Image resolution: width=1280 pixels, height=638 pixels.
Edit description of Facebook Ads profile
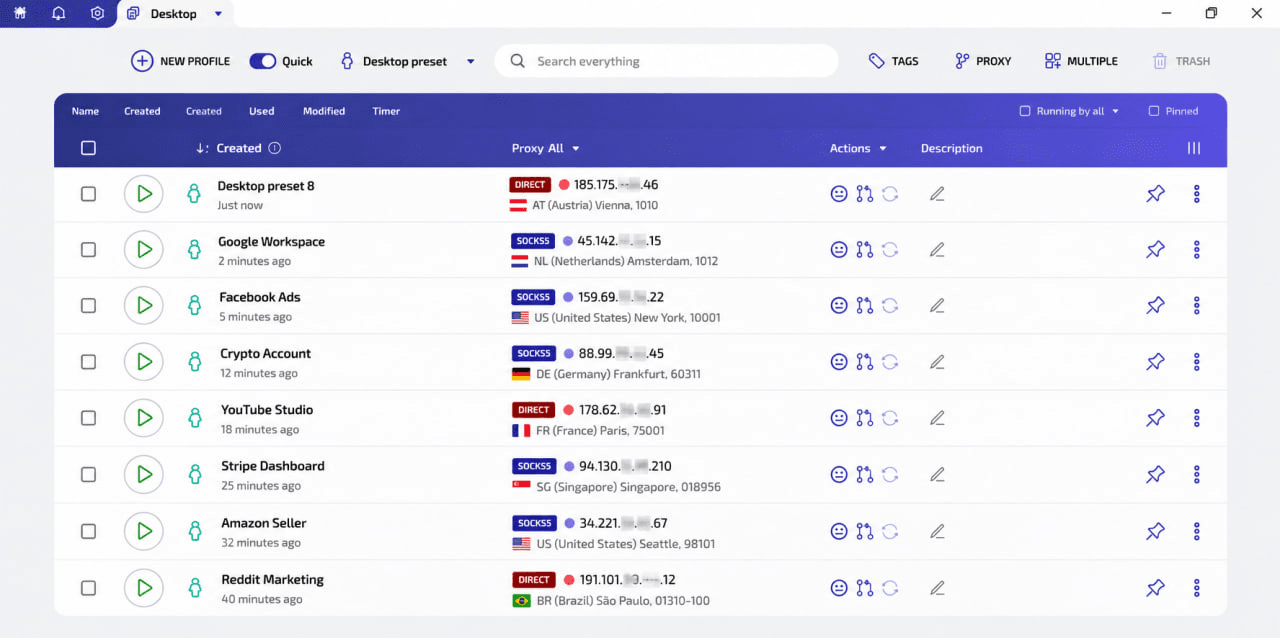click(937, 306)
